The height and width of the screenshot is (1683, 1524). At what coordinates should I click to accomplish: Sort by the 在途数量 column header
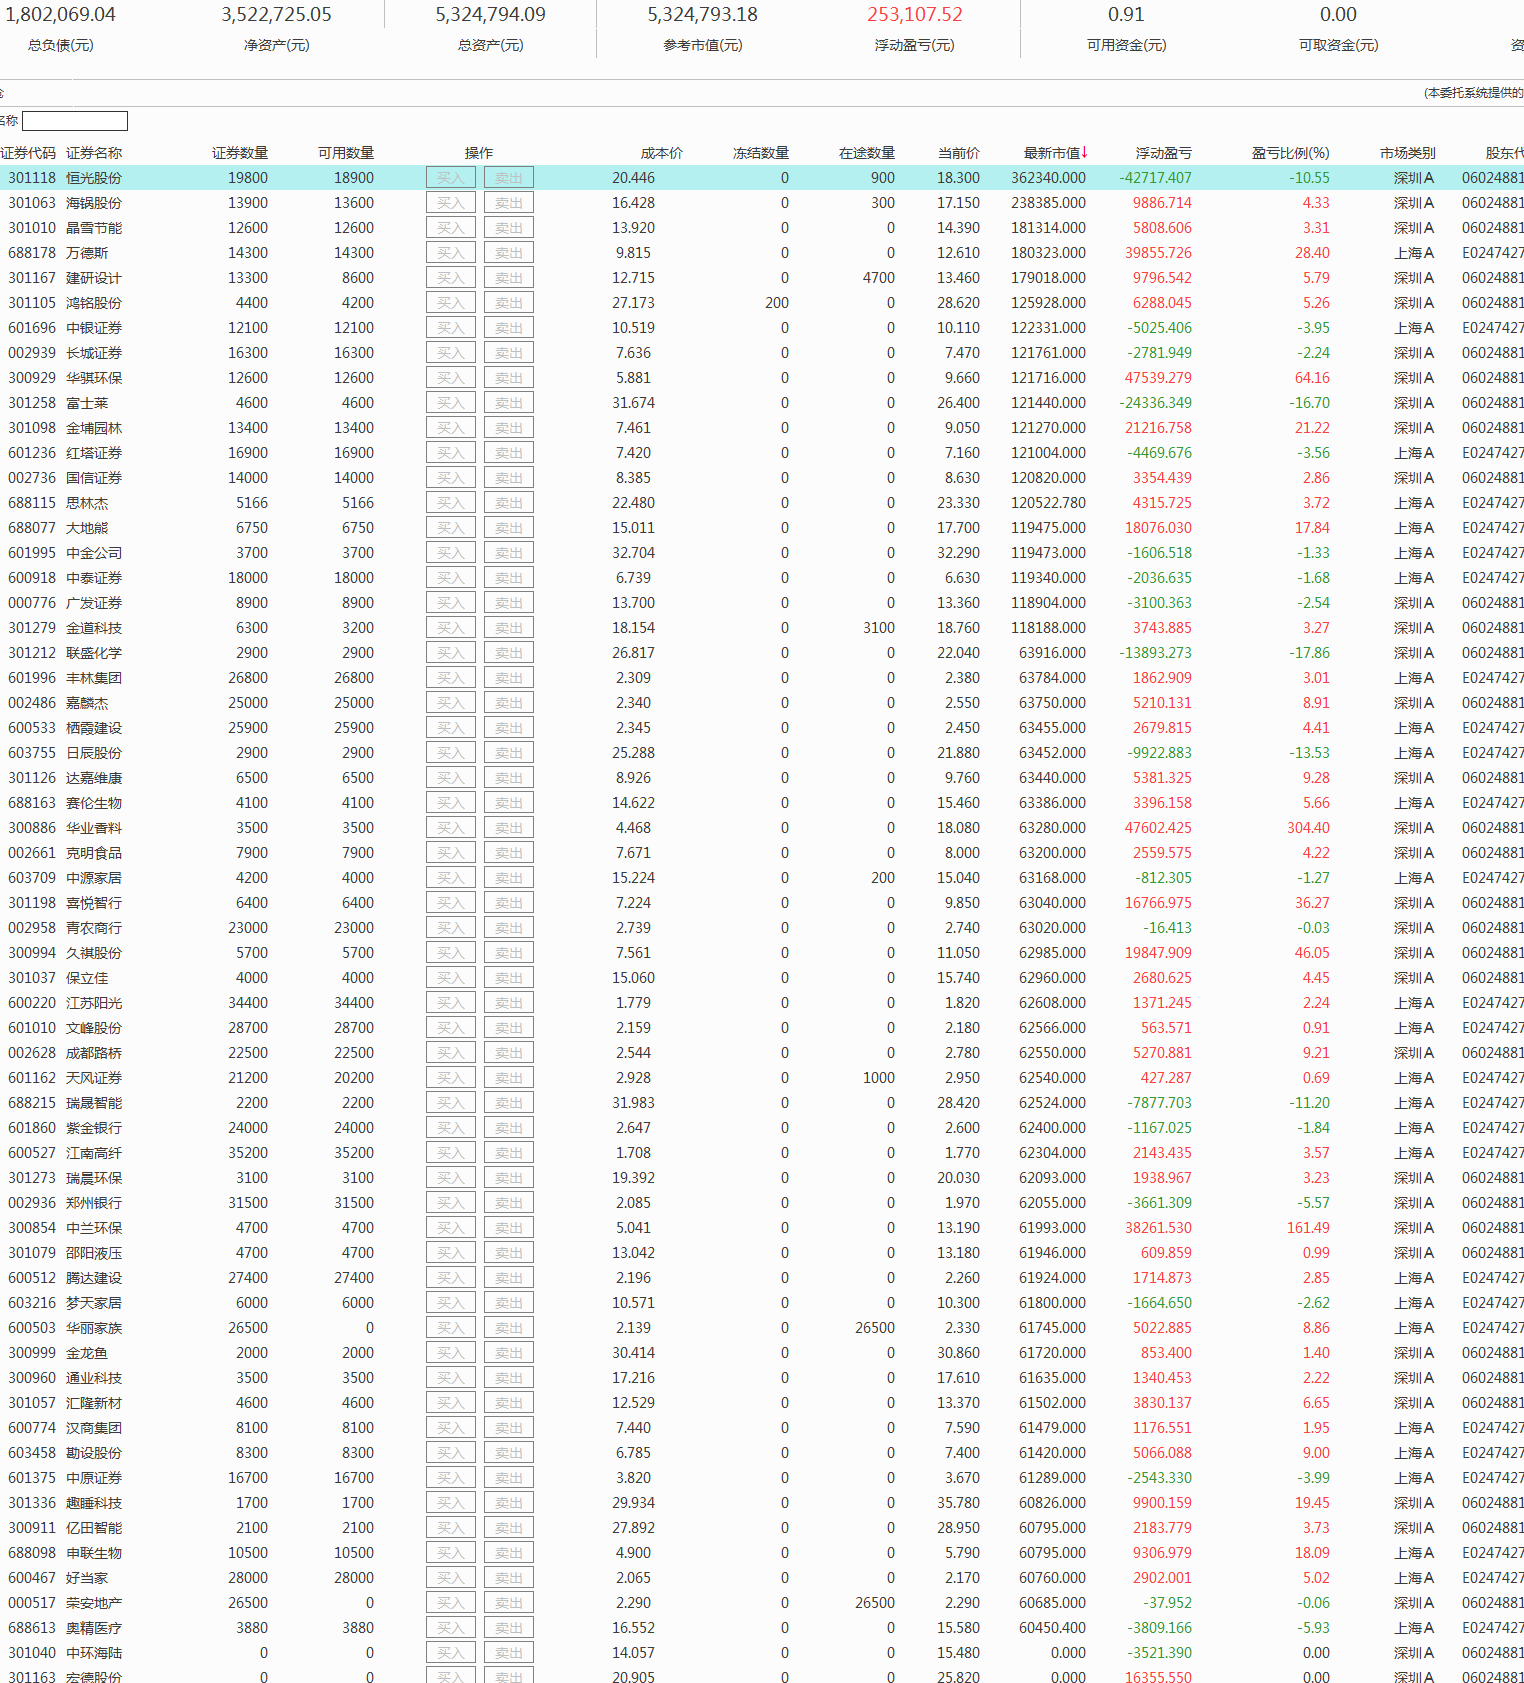(x=867, y=153)
